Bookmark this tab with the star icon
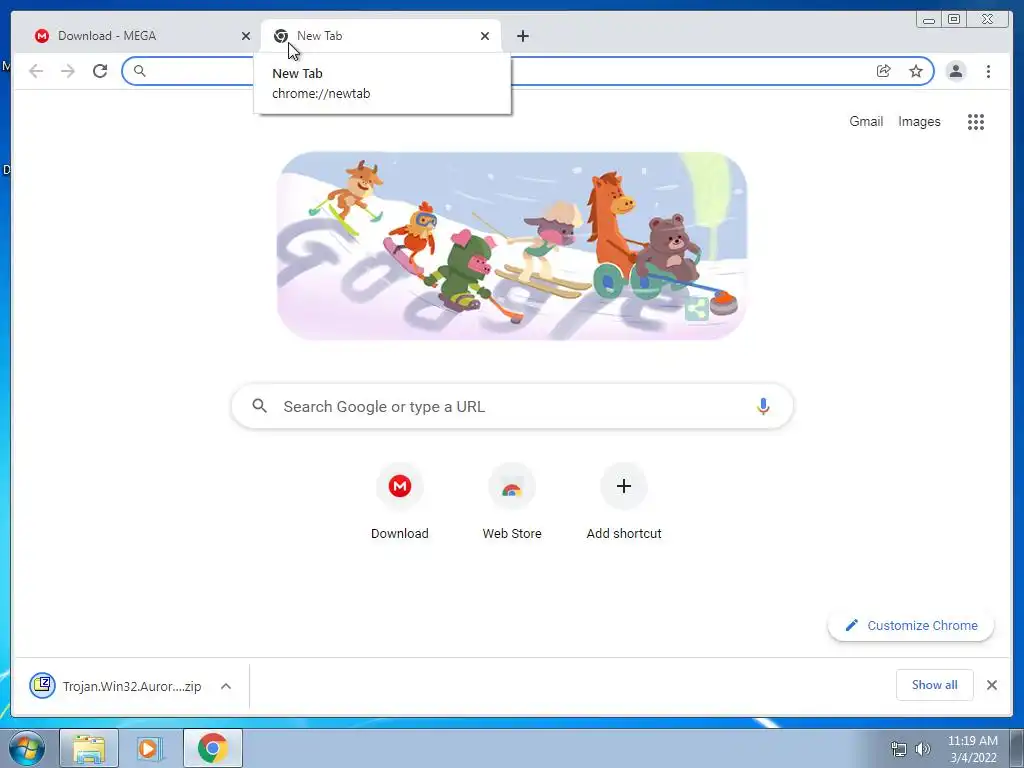The image size is (1024, 768). (x=916, y=71)
